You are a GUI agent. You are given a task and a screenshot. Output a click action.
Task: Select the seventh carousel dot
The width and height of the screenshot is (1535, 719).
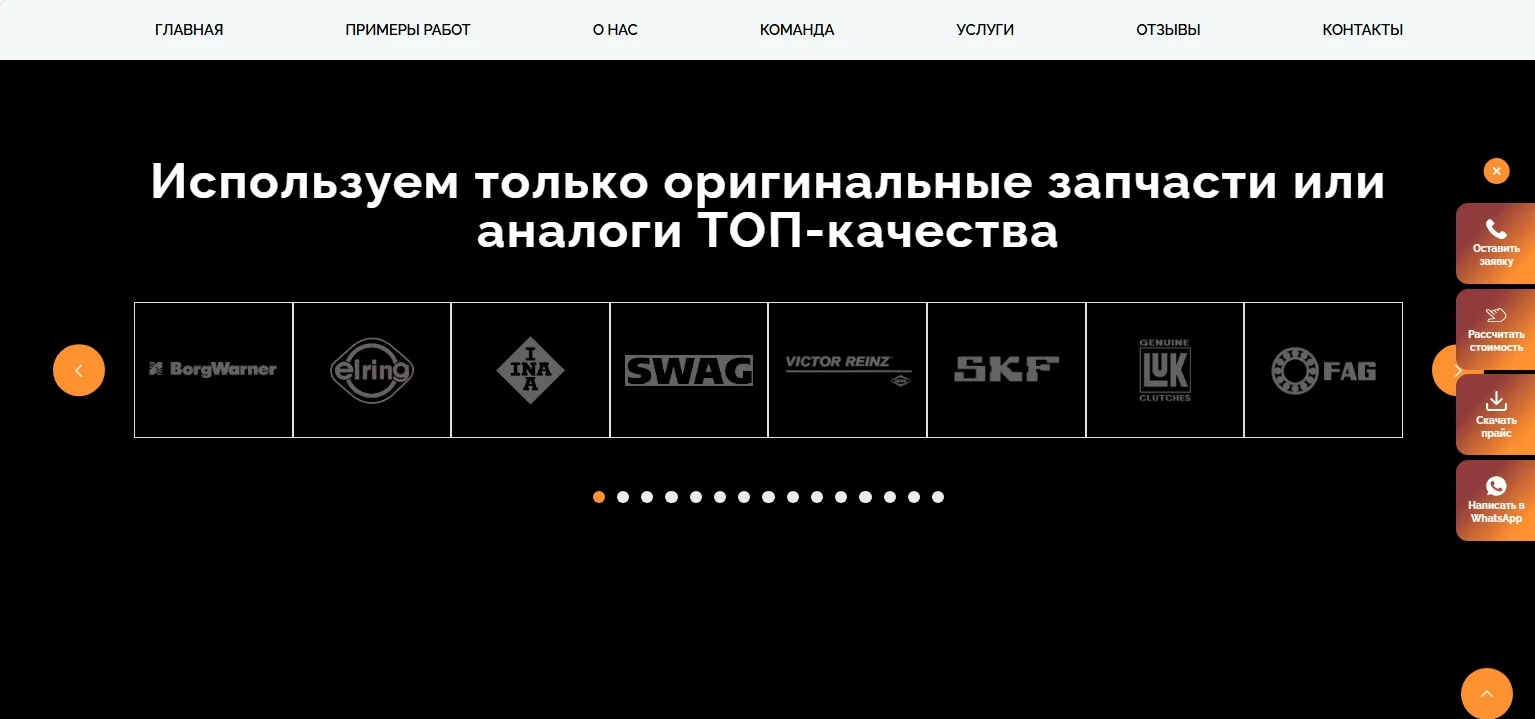pos(744,497)
